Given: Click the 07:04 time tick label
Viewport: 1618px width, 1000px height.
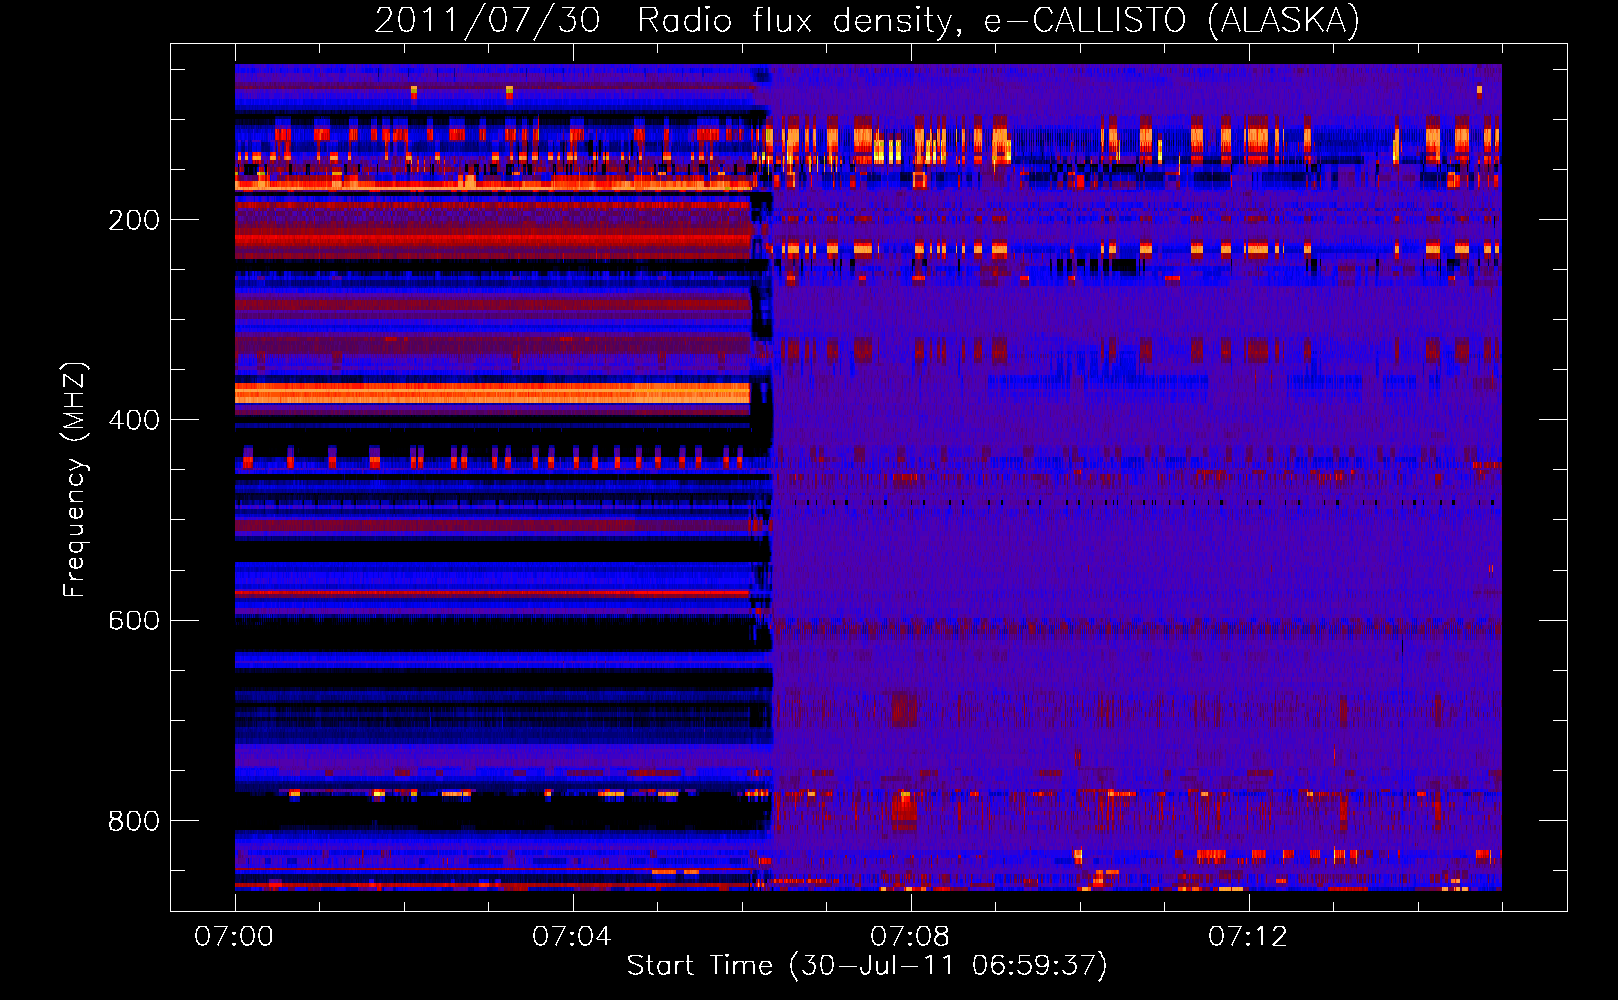Looking at the screenshot, I should click(572, 937).
